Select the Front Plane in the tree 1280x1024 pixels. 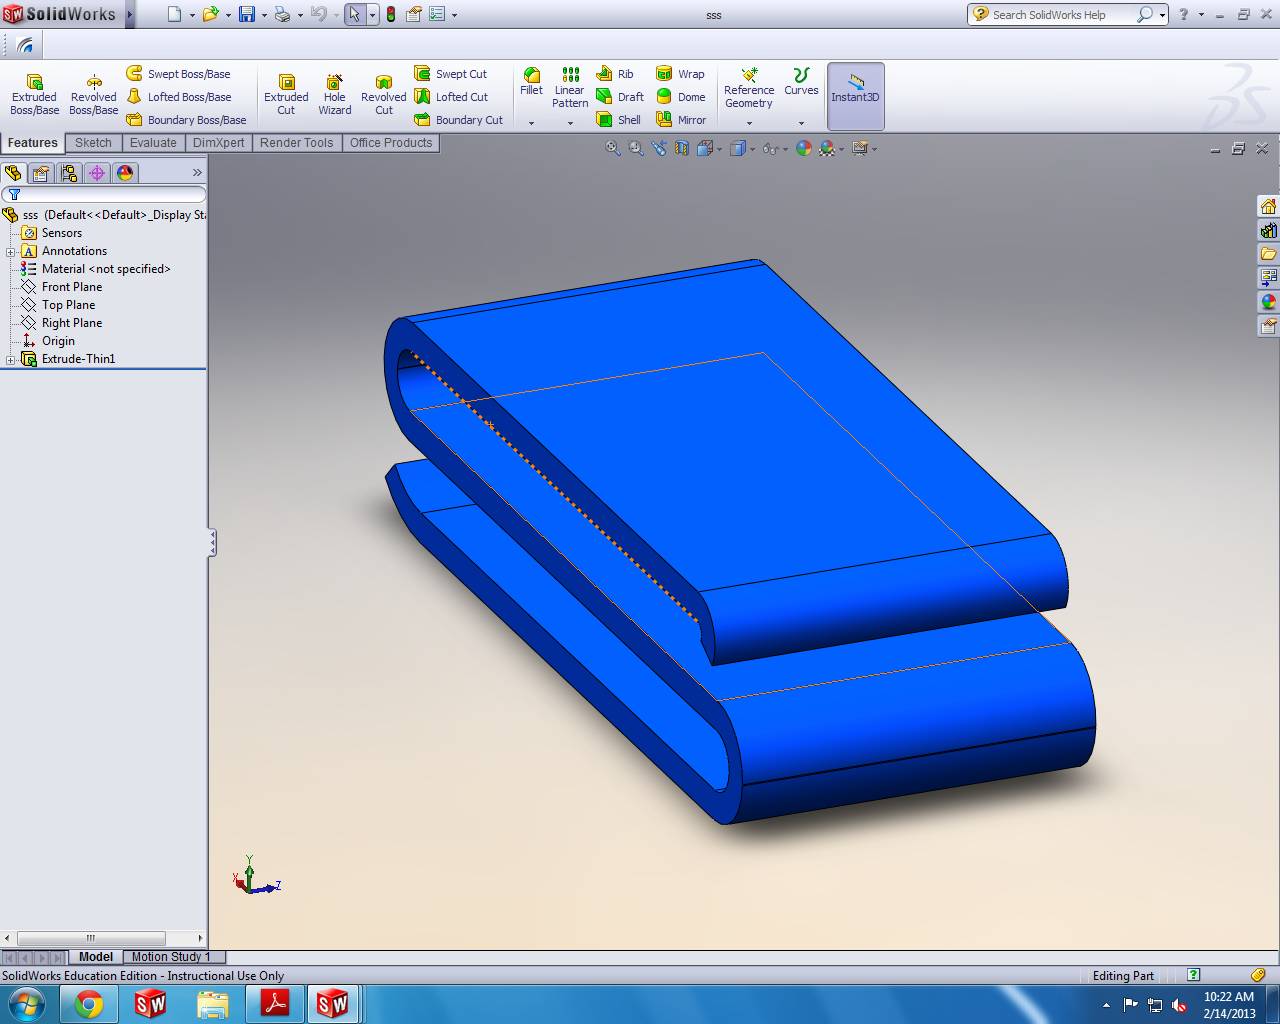click(72, 287)
